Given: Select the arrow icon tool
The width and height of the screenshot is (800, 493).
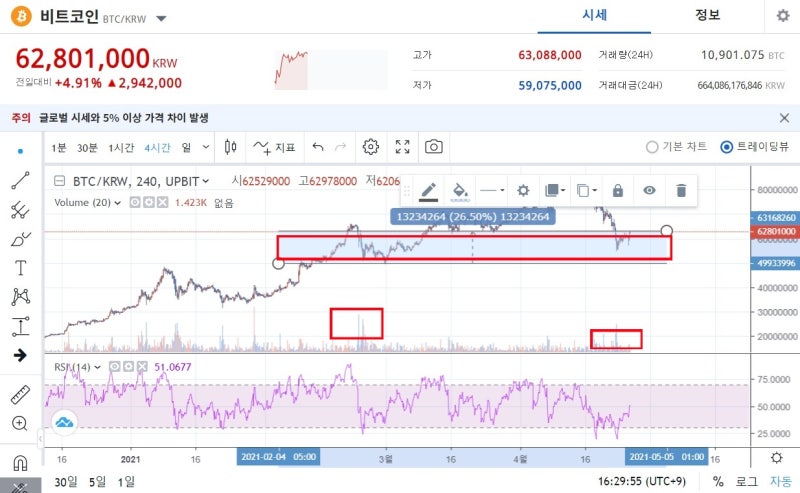Looking at the screenshot, I should tap(20, 355).
